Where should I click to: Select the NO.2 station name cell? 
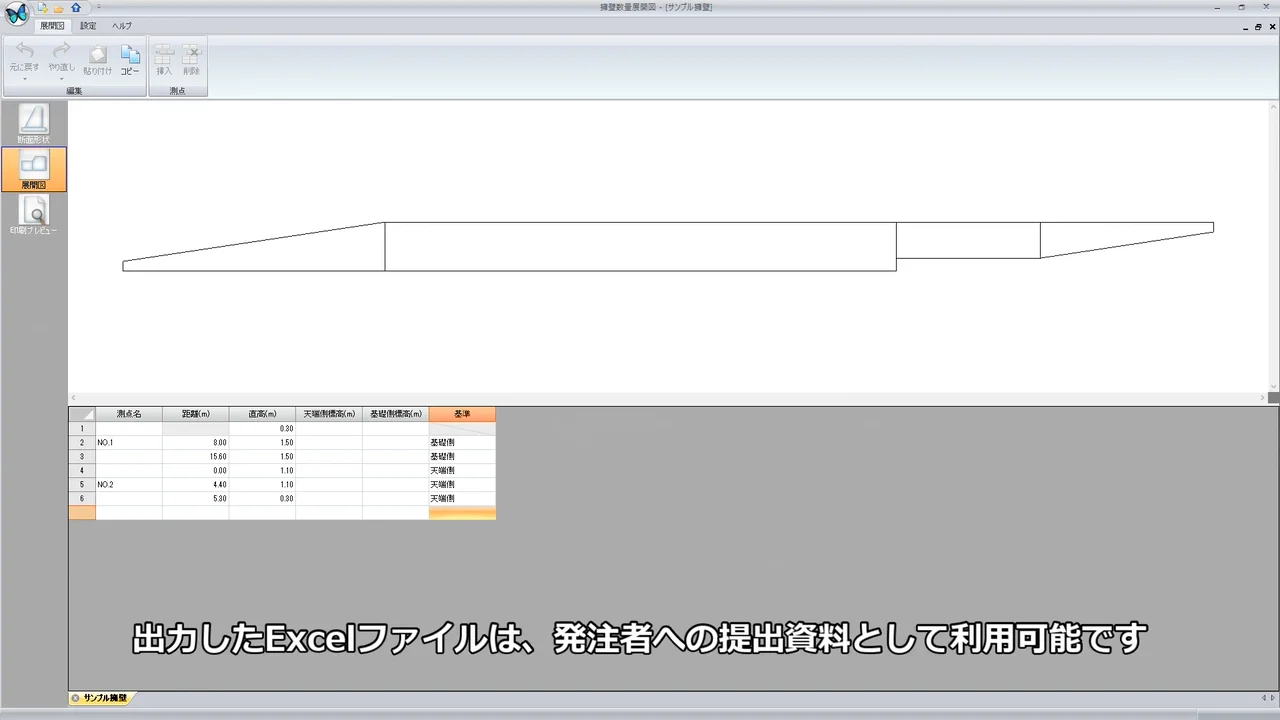(129, 484)
